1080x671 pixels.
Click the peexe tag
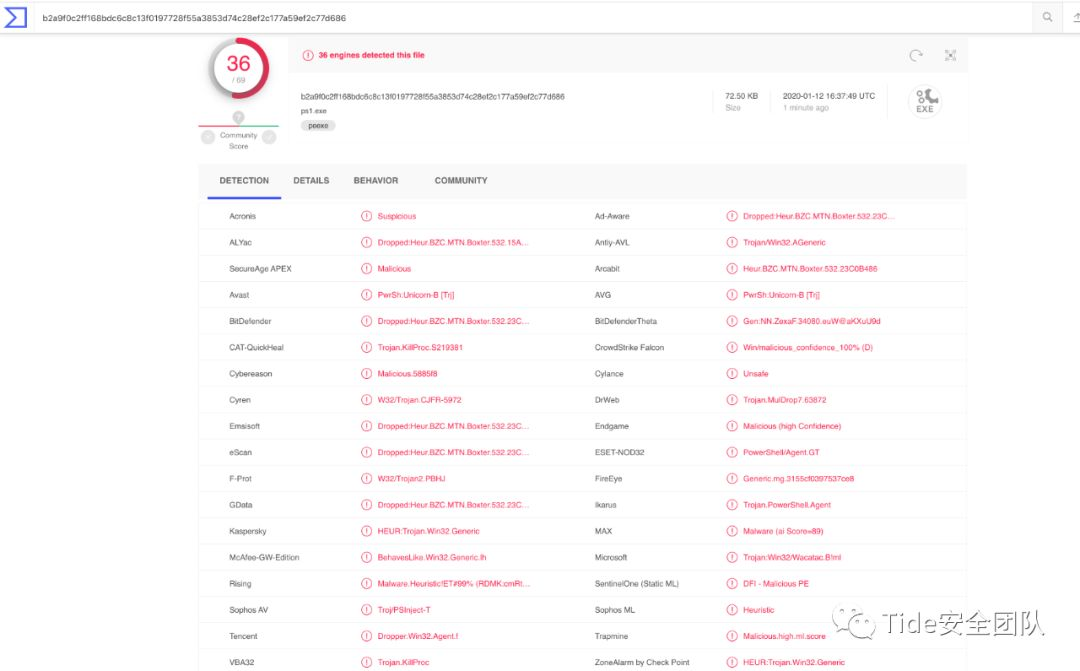[x=318, y=125]
